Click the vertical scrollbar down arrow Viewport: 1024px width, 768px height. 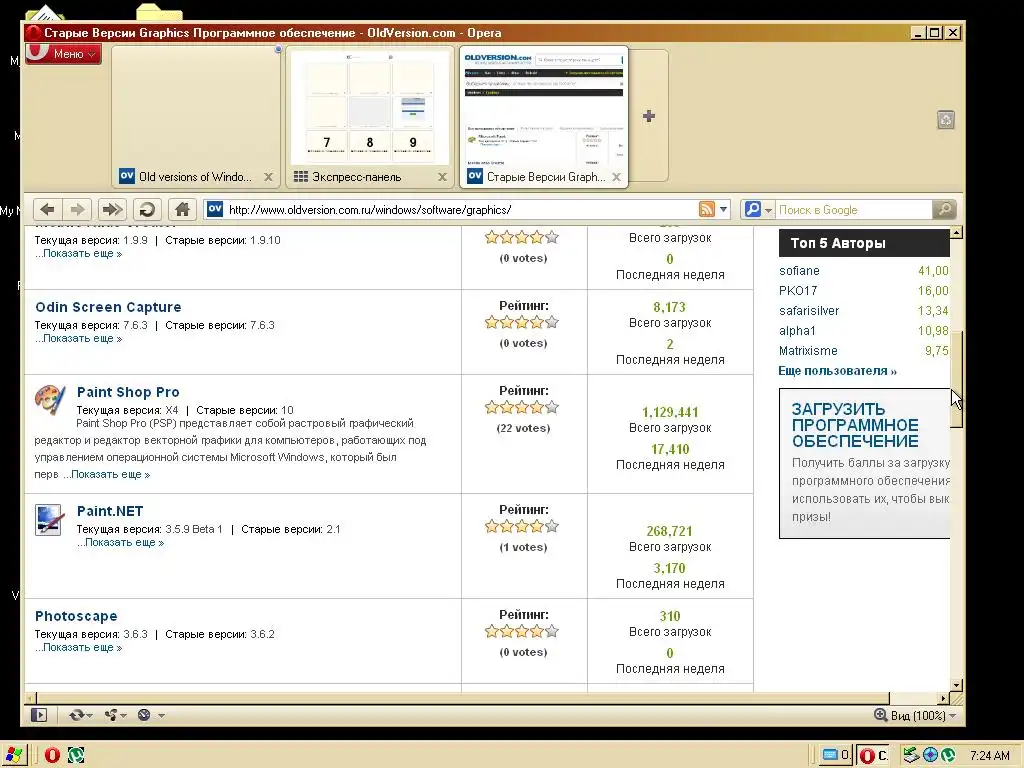tap(956, 685)
